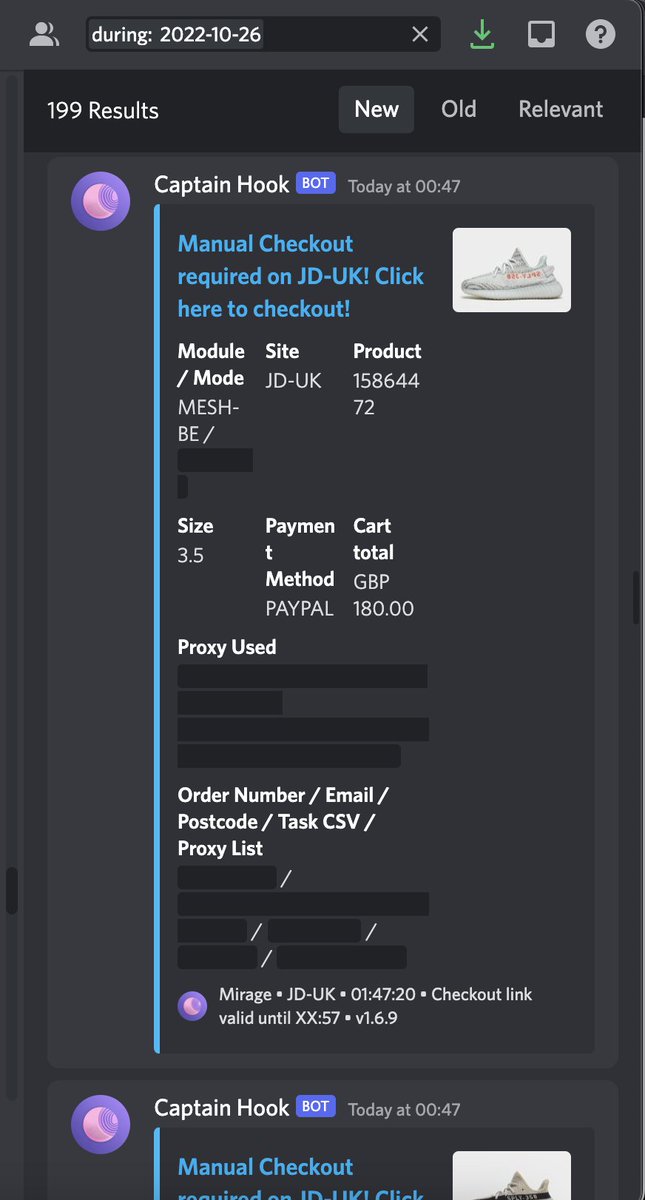Click the first message's BOT tag

tap(316, 184)
